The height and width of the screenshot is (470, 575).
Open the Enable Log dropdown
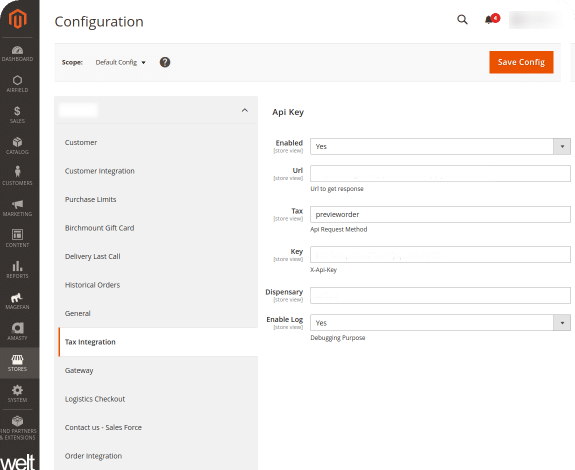(440, 323)
